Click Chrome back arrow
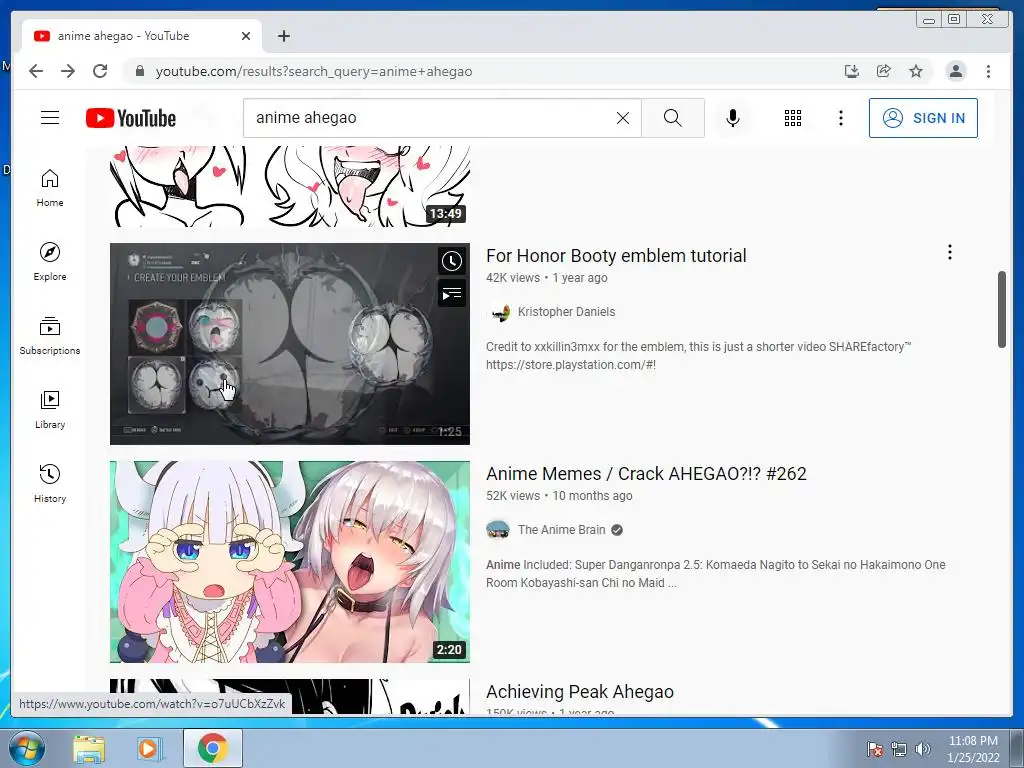Viewport: 1024px width, 768px height. (36, 71)
